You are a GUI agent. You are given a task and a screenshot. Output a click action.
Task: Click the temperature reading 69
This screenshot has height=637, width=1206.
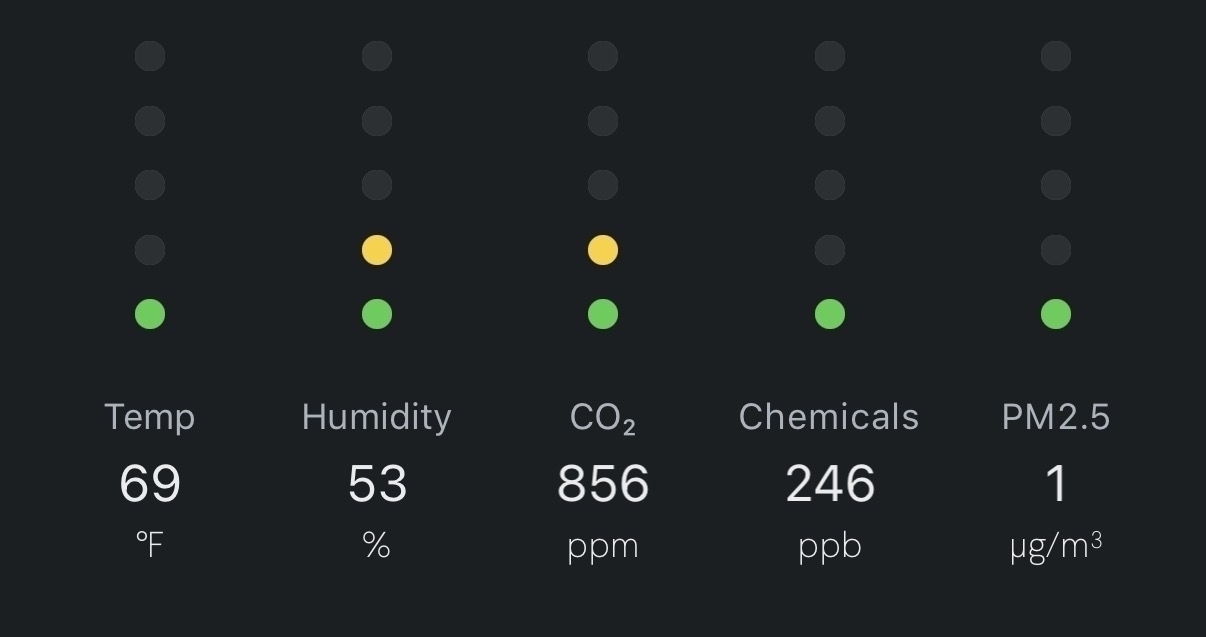150,484
